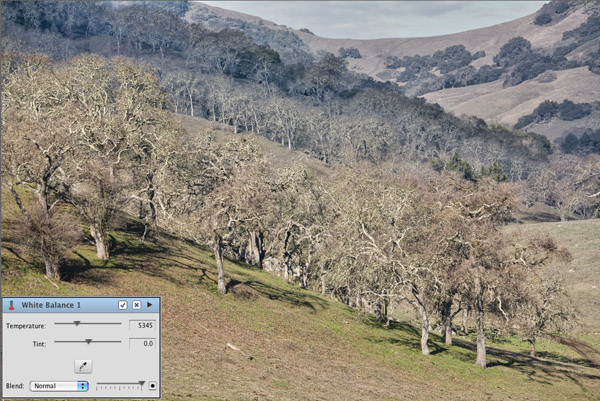Screen dimensions: 600x401
Task: Click the Temperature slider handle
Action: (x=77, y=324)
